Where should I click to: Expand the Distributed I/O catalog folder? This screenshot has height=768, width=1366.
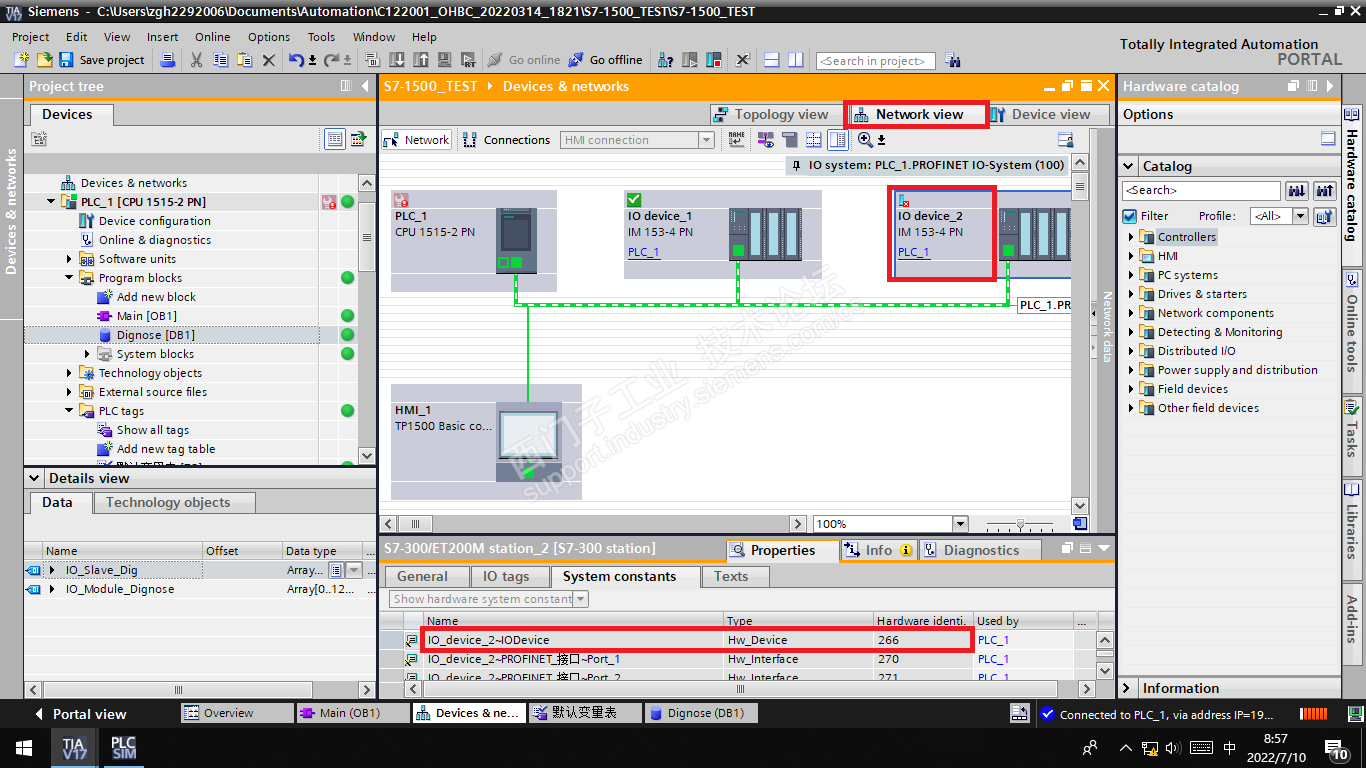click(x=1132, y=351)
